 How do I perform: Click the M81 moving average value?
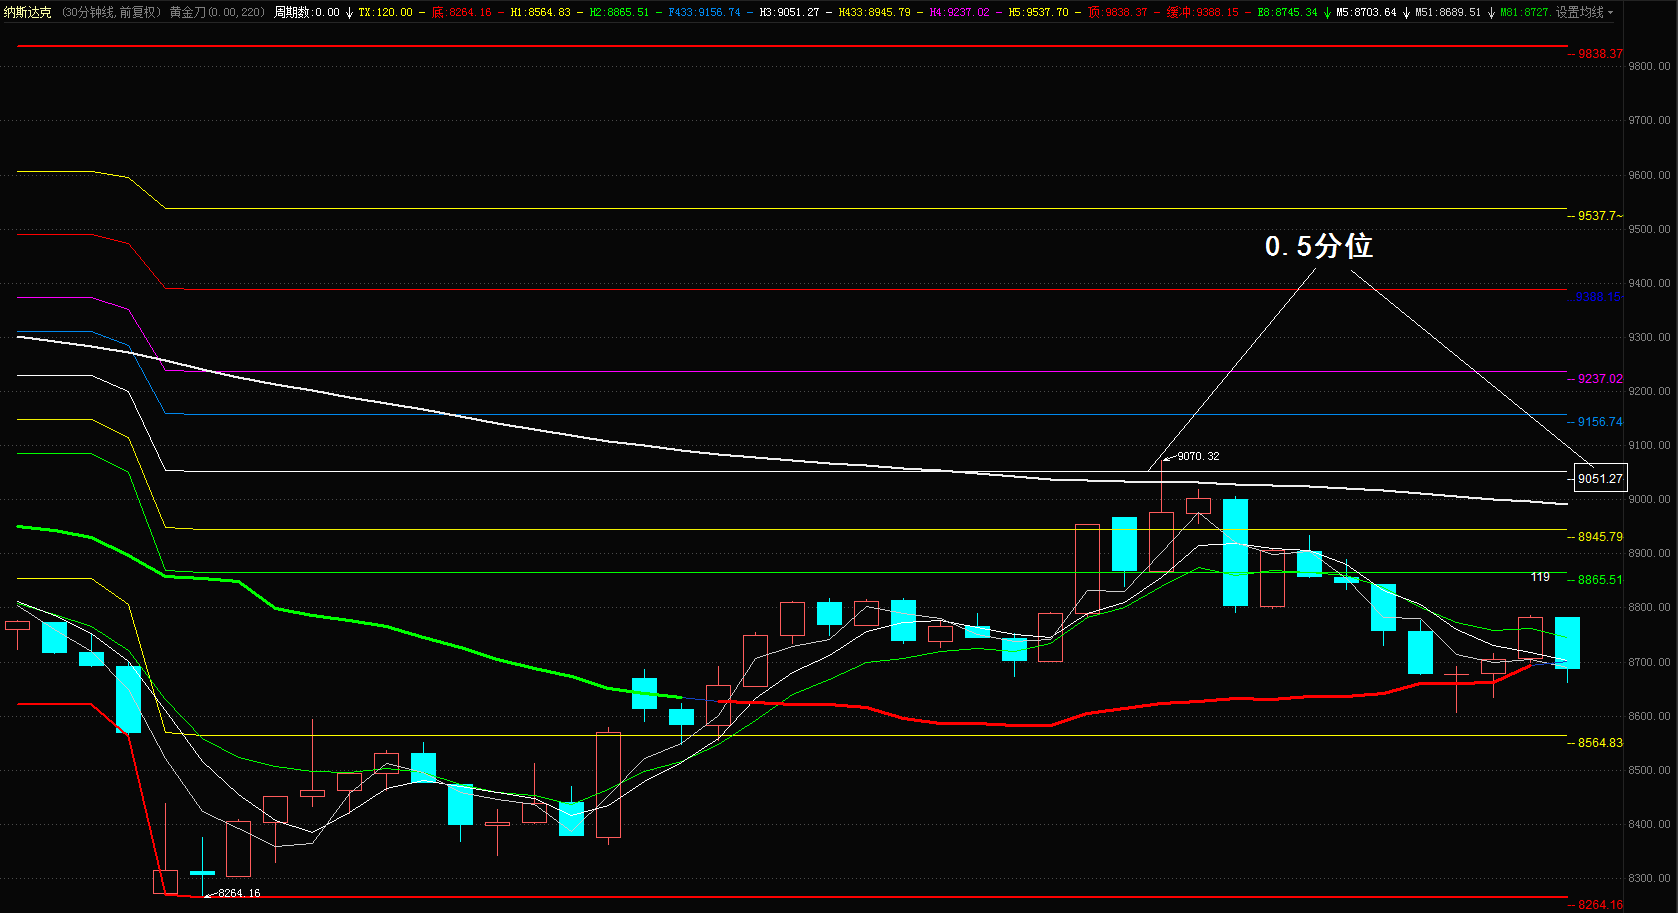click(1525, 12)
